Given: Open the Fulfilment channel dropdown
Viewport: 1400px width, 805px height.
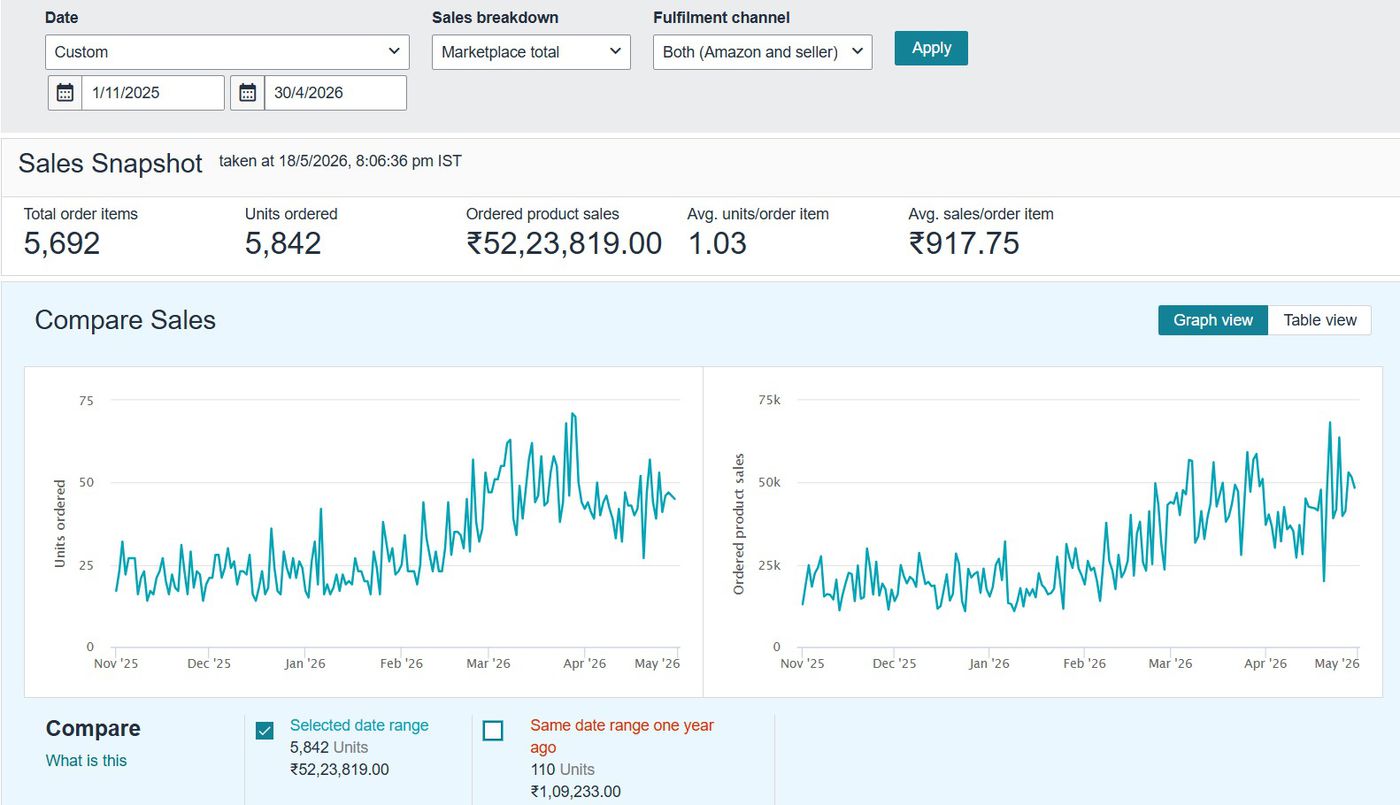Looking at the screenshot, I should [x=762, y=52].
